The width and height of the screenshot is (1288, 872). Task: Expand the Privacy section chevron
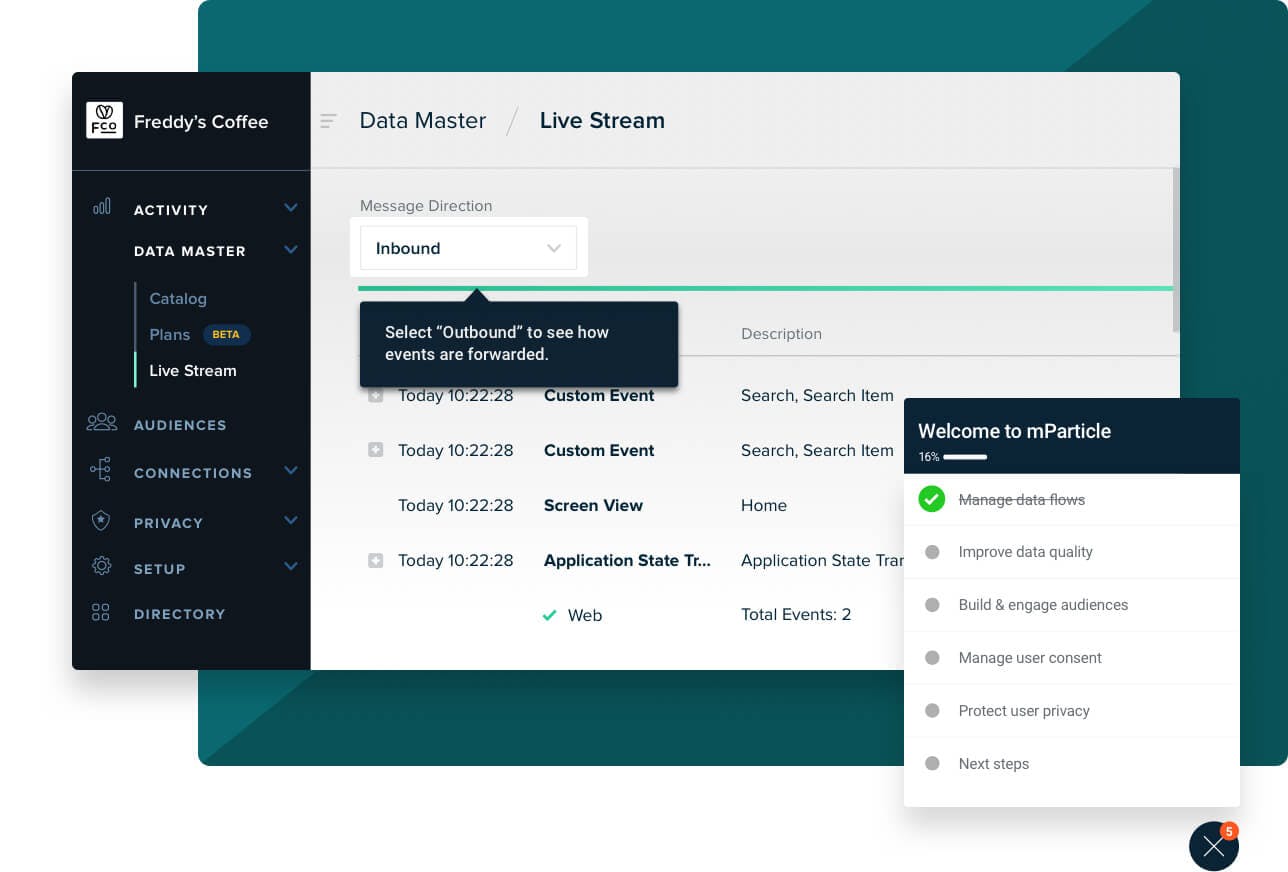tap(291, 520)
